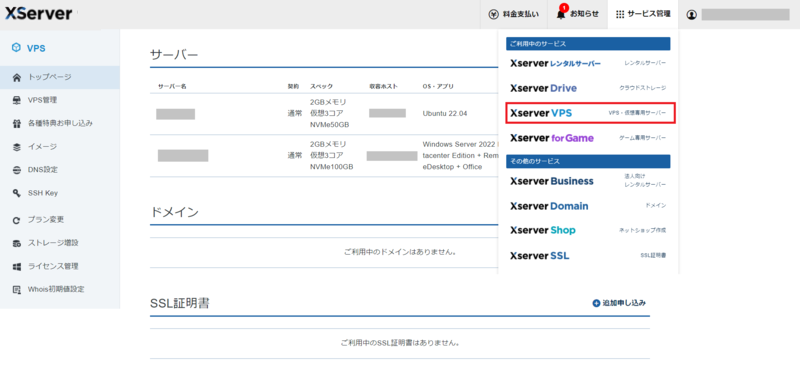The width and height of the screenshot is (800, 380).
Task: Click the XServer logo
Action: 39,14
